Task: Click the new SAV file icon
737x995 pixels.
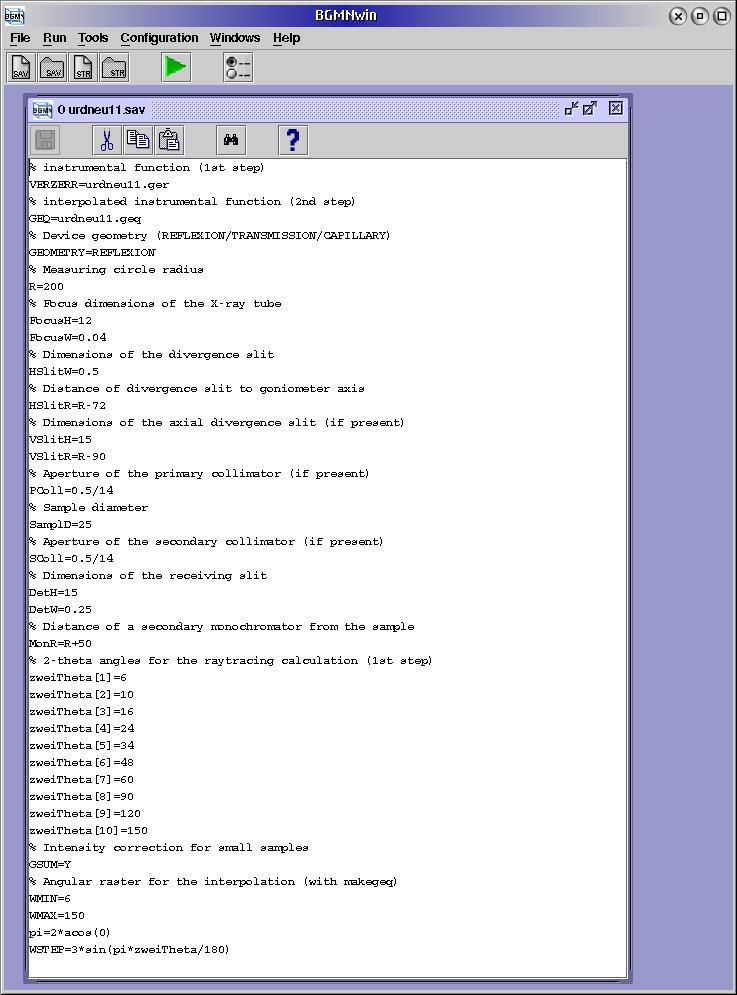Action: (21, 67)
